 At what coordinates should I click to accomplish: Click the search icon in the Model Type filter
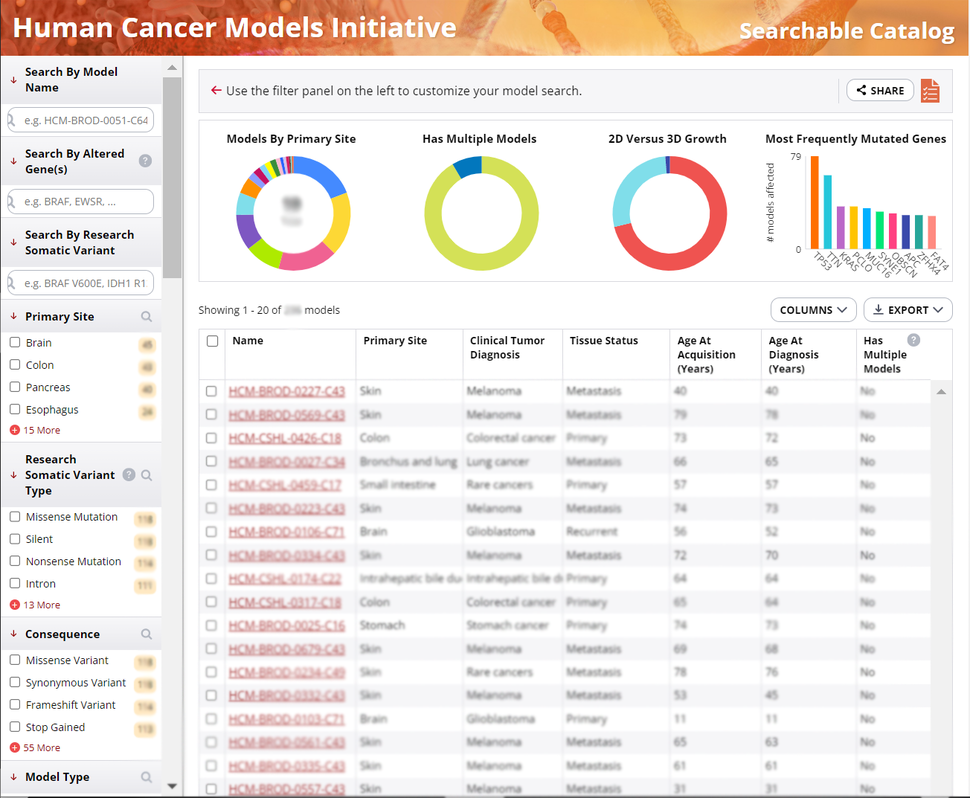146,777
